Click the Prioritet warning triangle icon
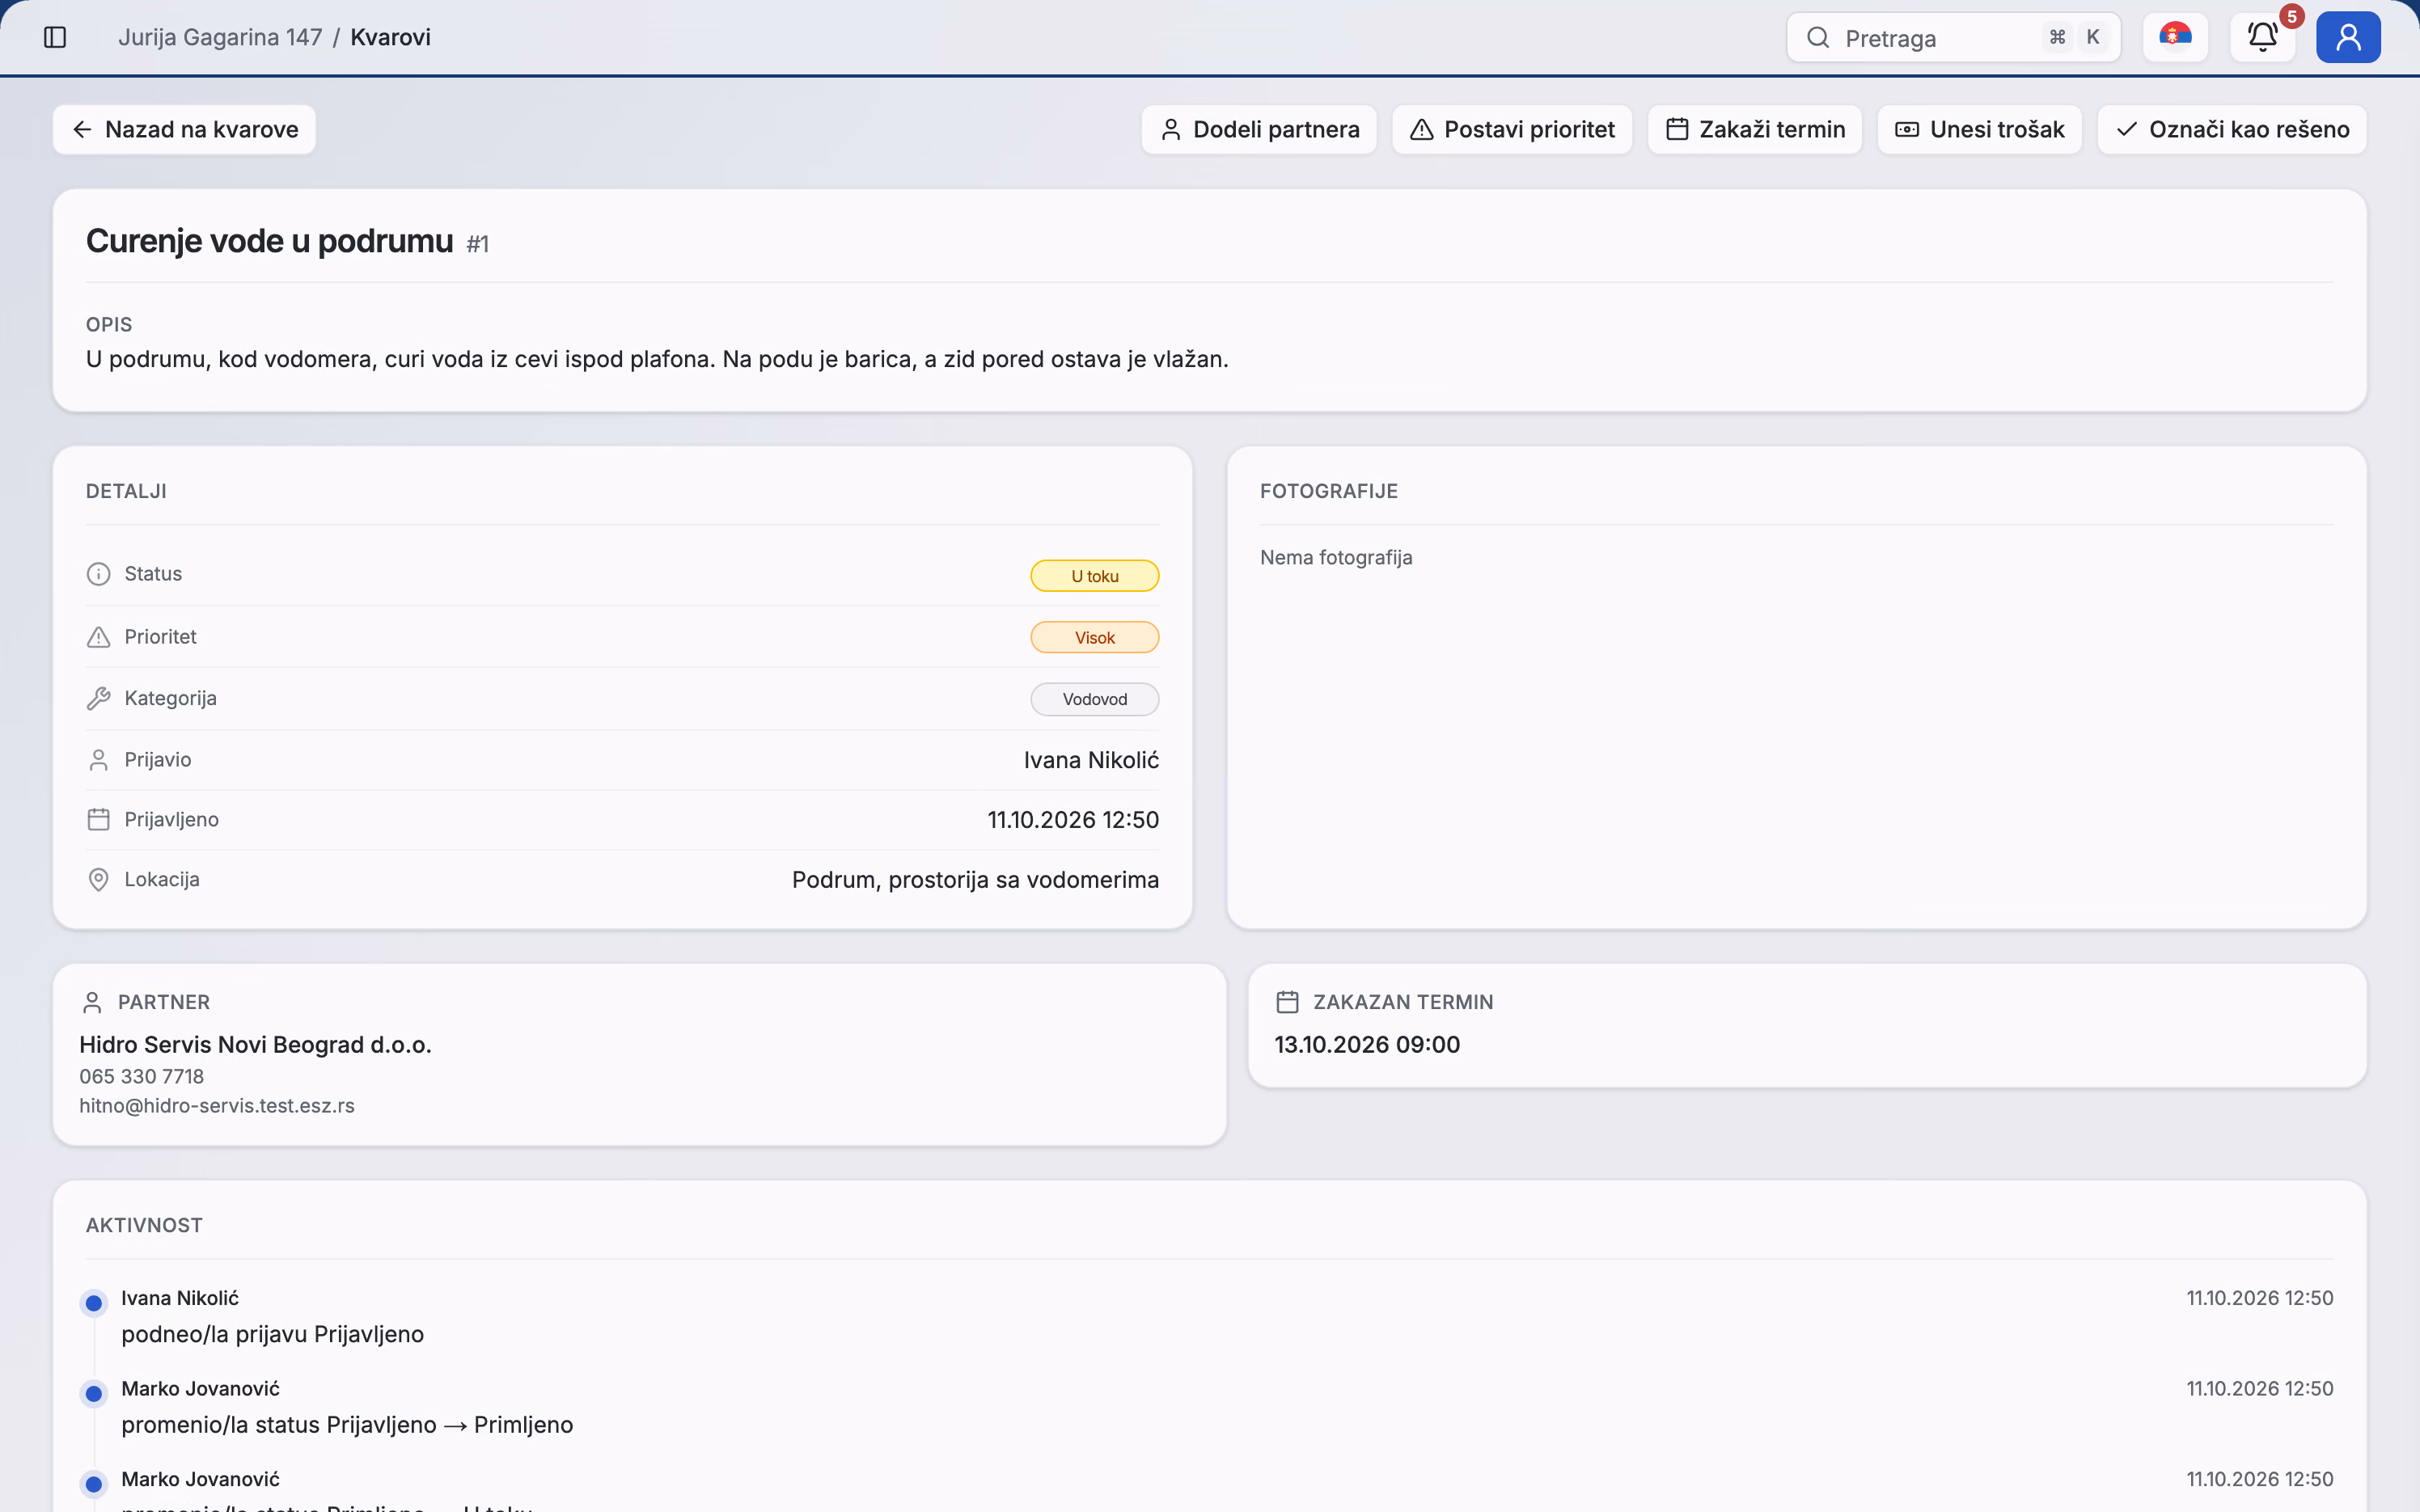The width and height of the screenshot is (2420, 1512). pyautogui.click(x=98, y=637)
